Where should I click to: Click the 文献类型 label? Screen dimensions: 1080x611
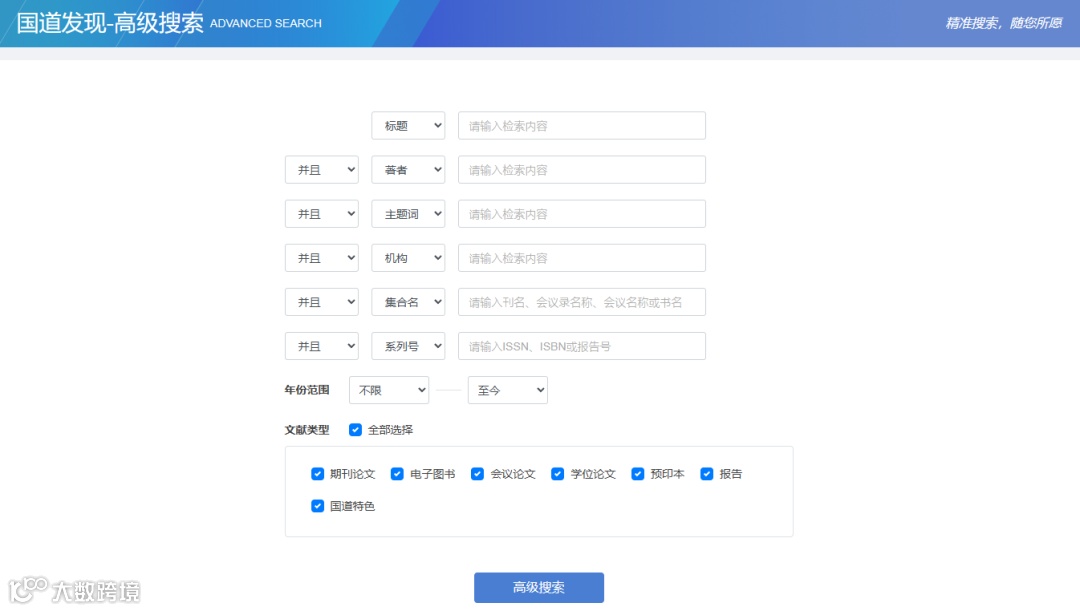307,430
